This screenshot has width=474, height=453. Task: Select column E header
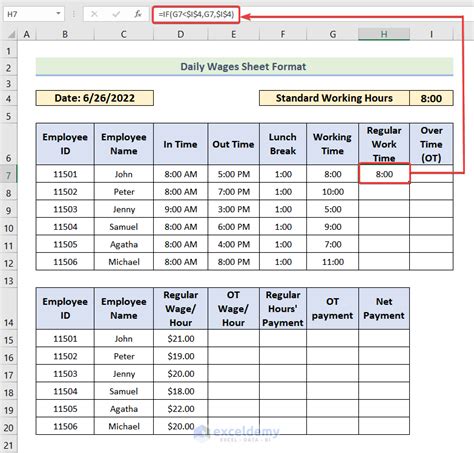[233, 34]
